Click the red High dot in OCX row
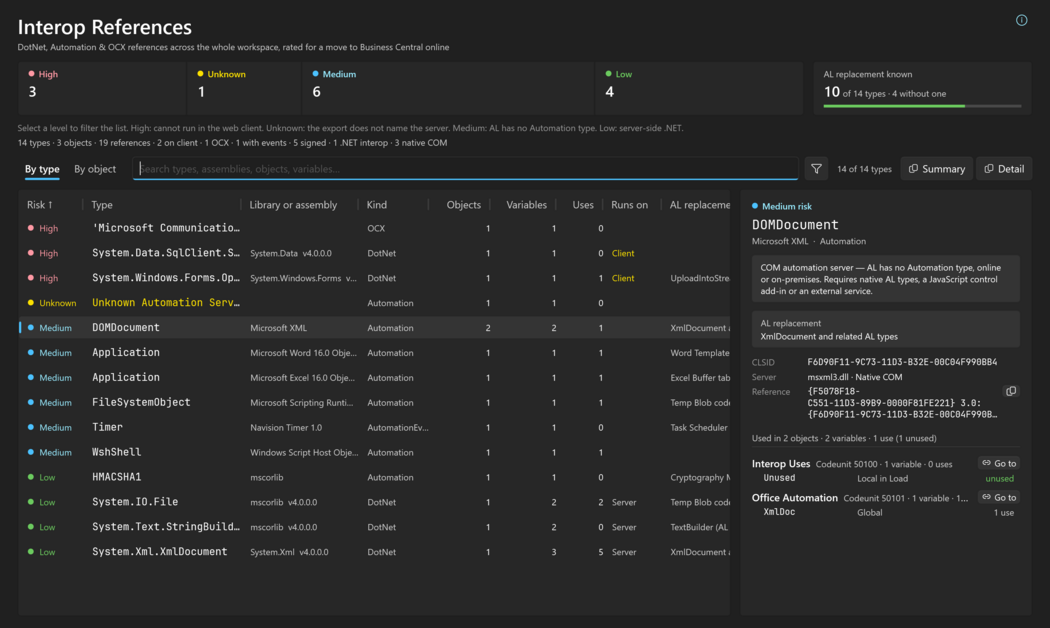 click(x=31, y=228)
